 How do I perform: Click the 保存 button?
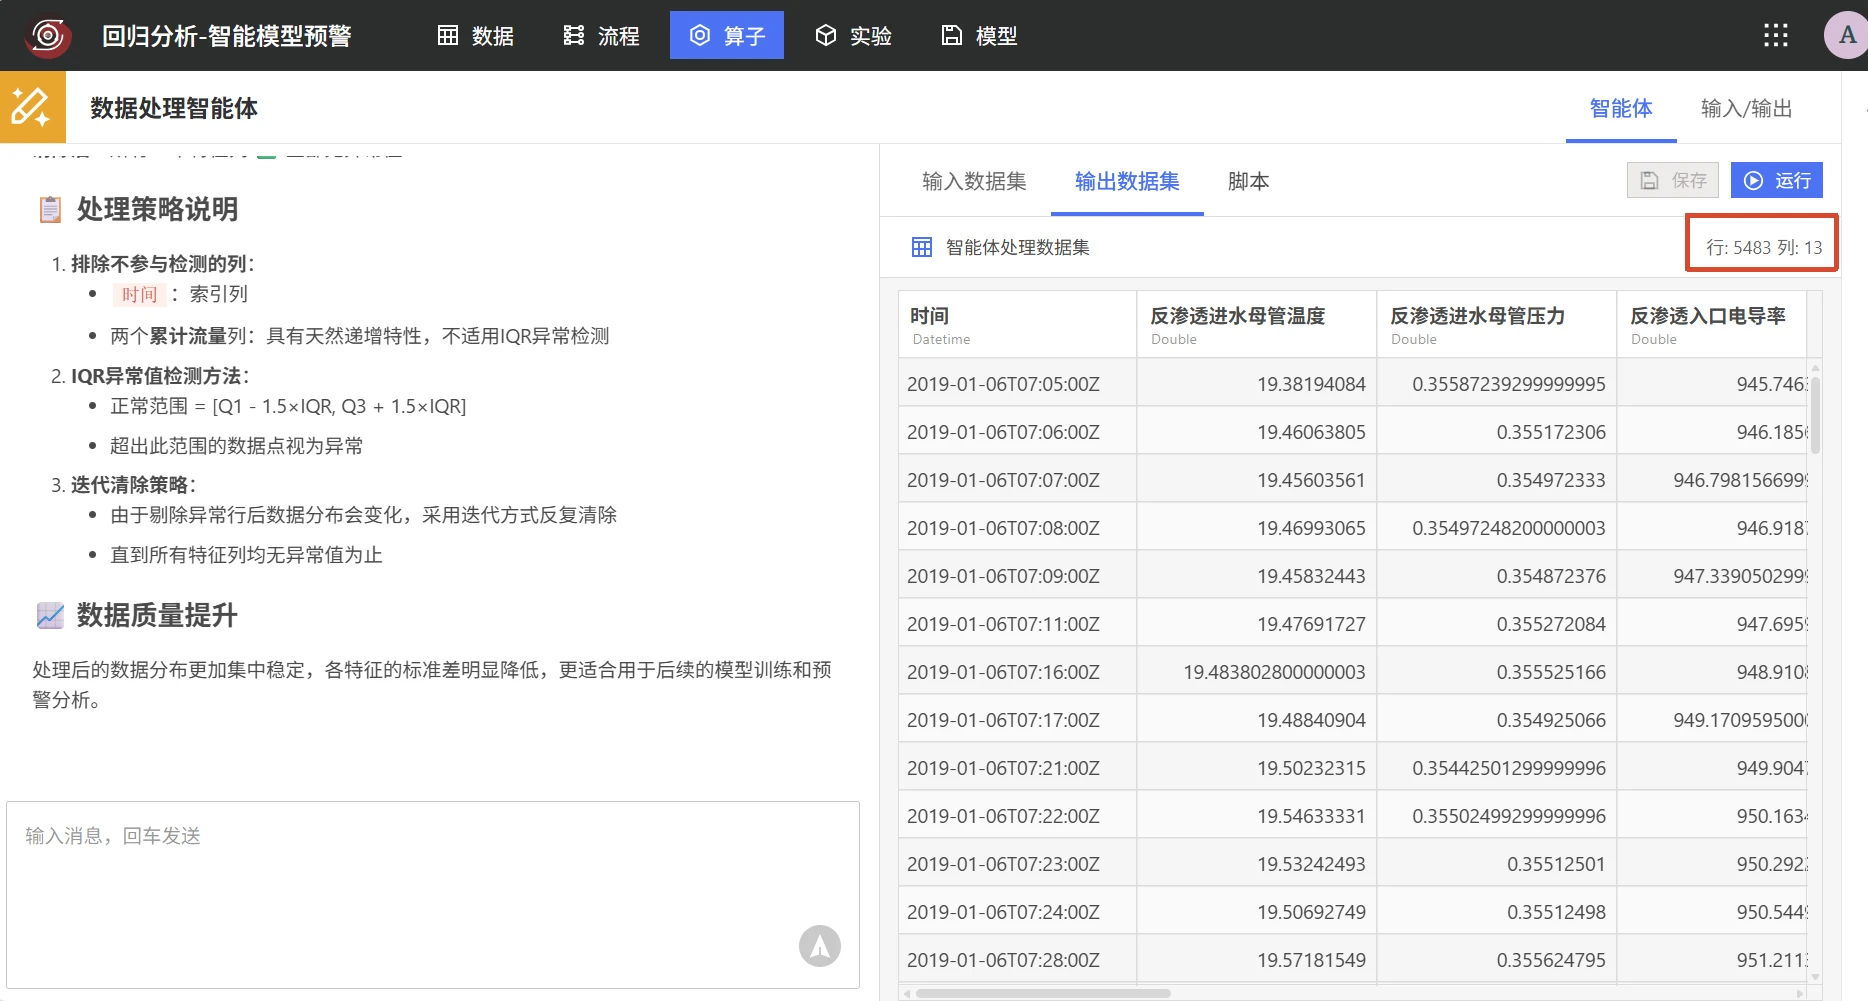[x=1673, y=180]
